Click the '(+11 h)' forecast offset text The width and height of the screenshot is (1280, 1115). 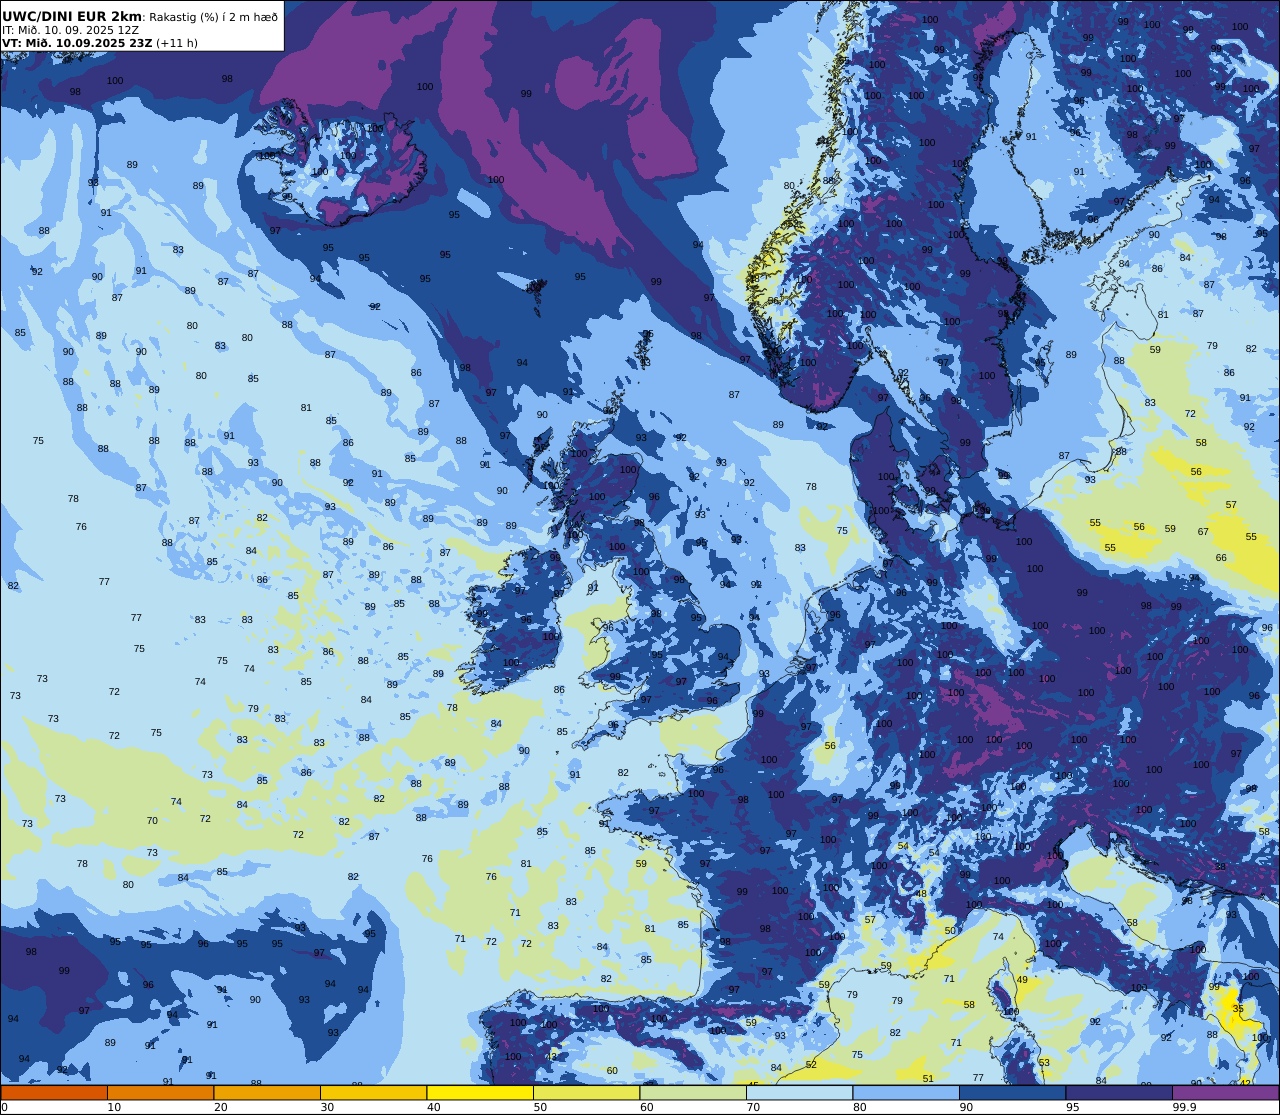click(177, 43)
